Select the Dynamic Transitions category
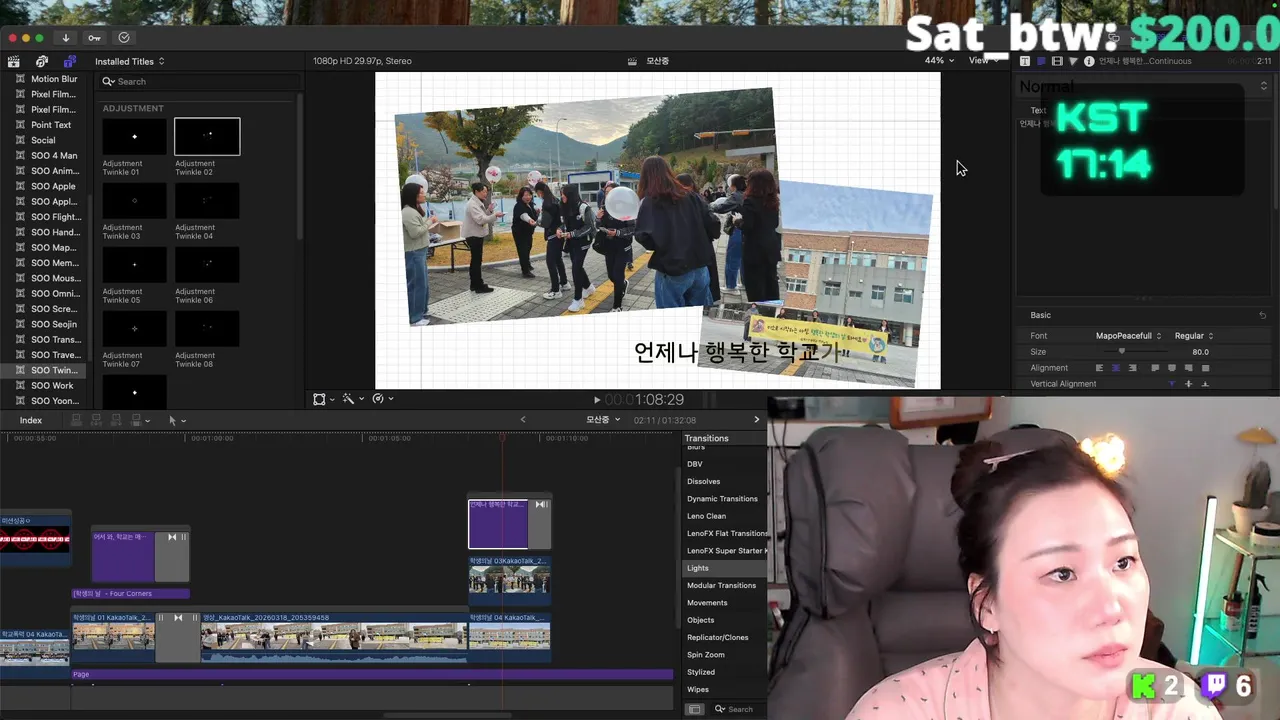Viewport: 1280px width, 720px height. point(722,498)
